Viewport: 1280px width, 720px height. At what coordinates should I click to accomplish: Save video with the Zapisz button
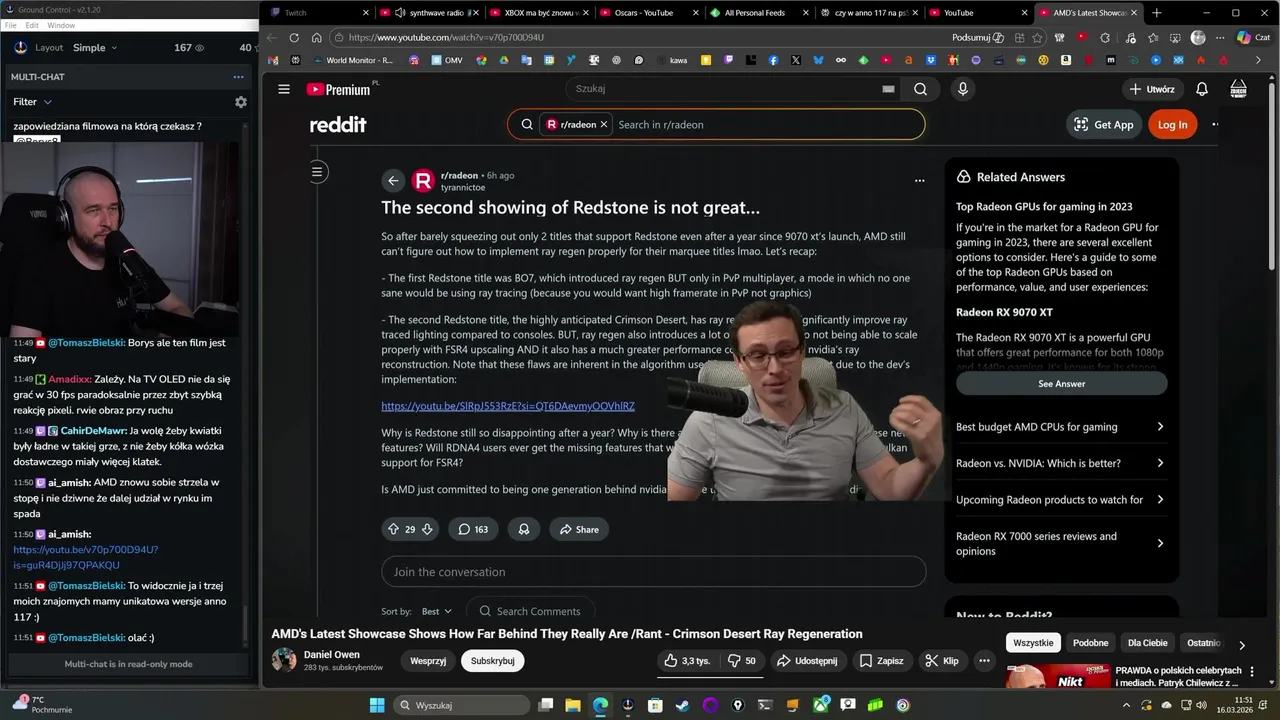(881, 660)
